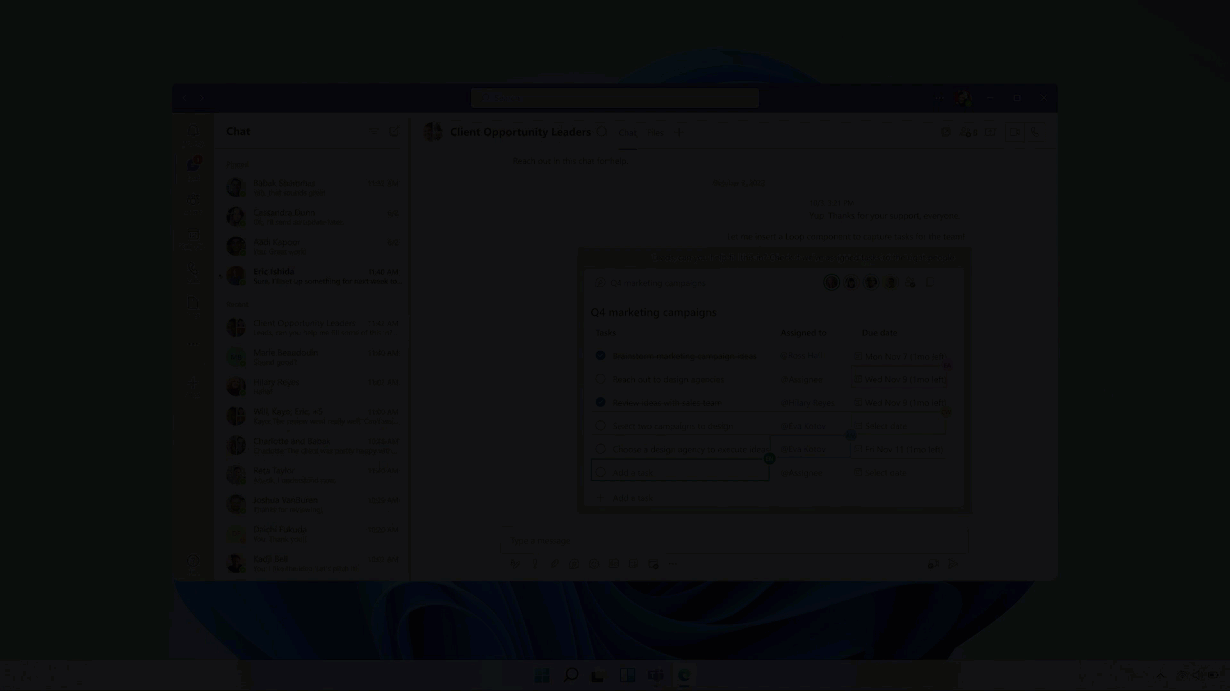The image size is (1230, 691).
Task: Switch to the Chat tab in header
Action: [x=627, y=132]
